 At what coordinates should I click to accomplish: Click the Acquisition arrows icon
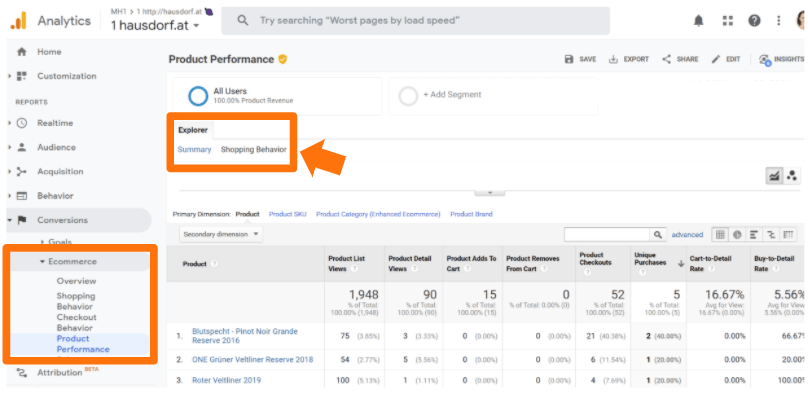(22, 172)
